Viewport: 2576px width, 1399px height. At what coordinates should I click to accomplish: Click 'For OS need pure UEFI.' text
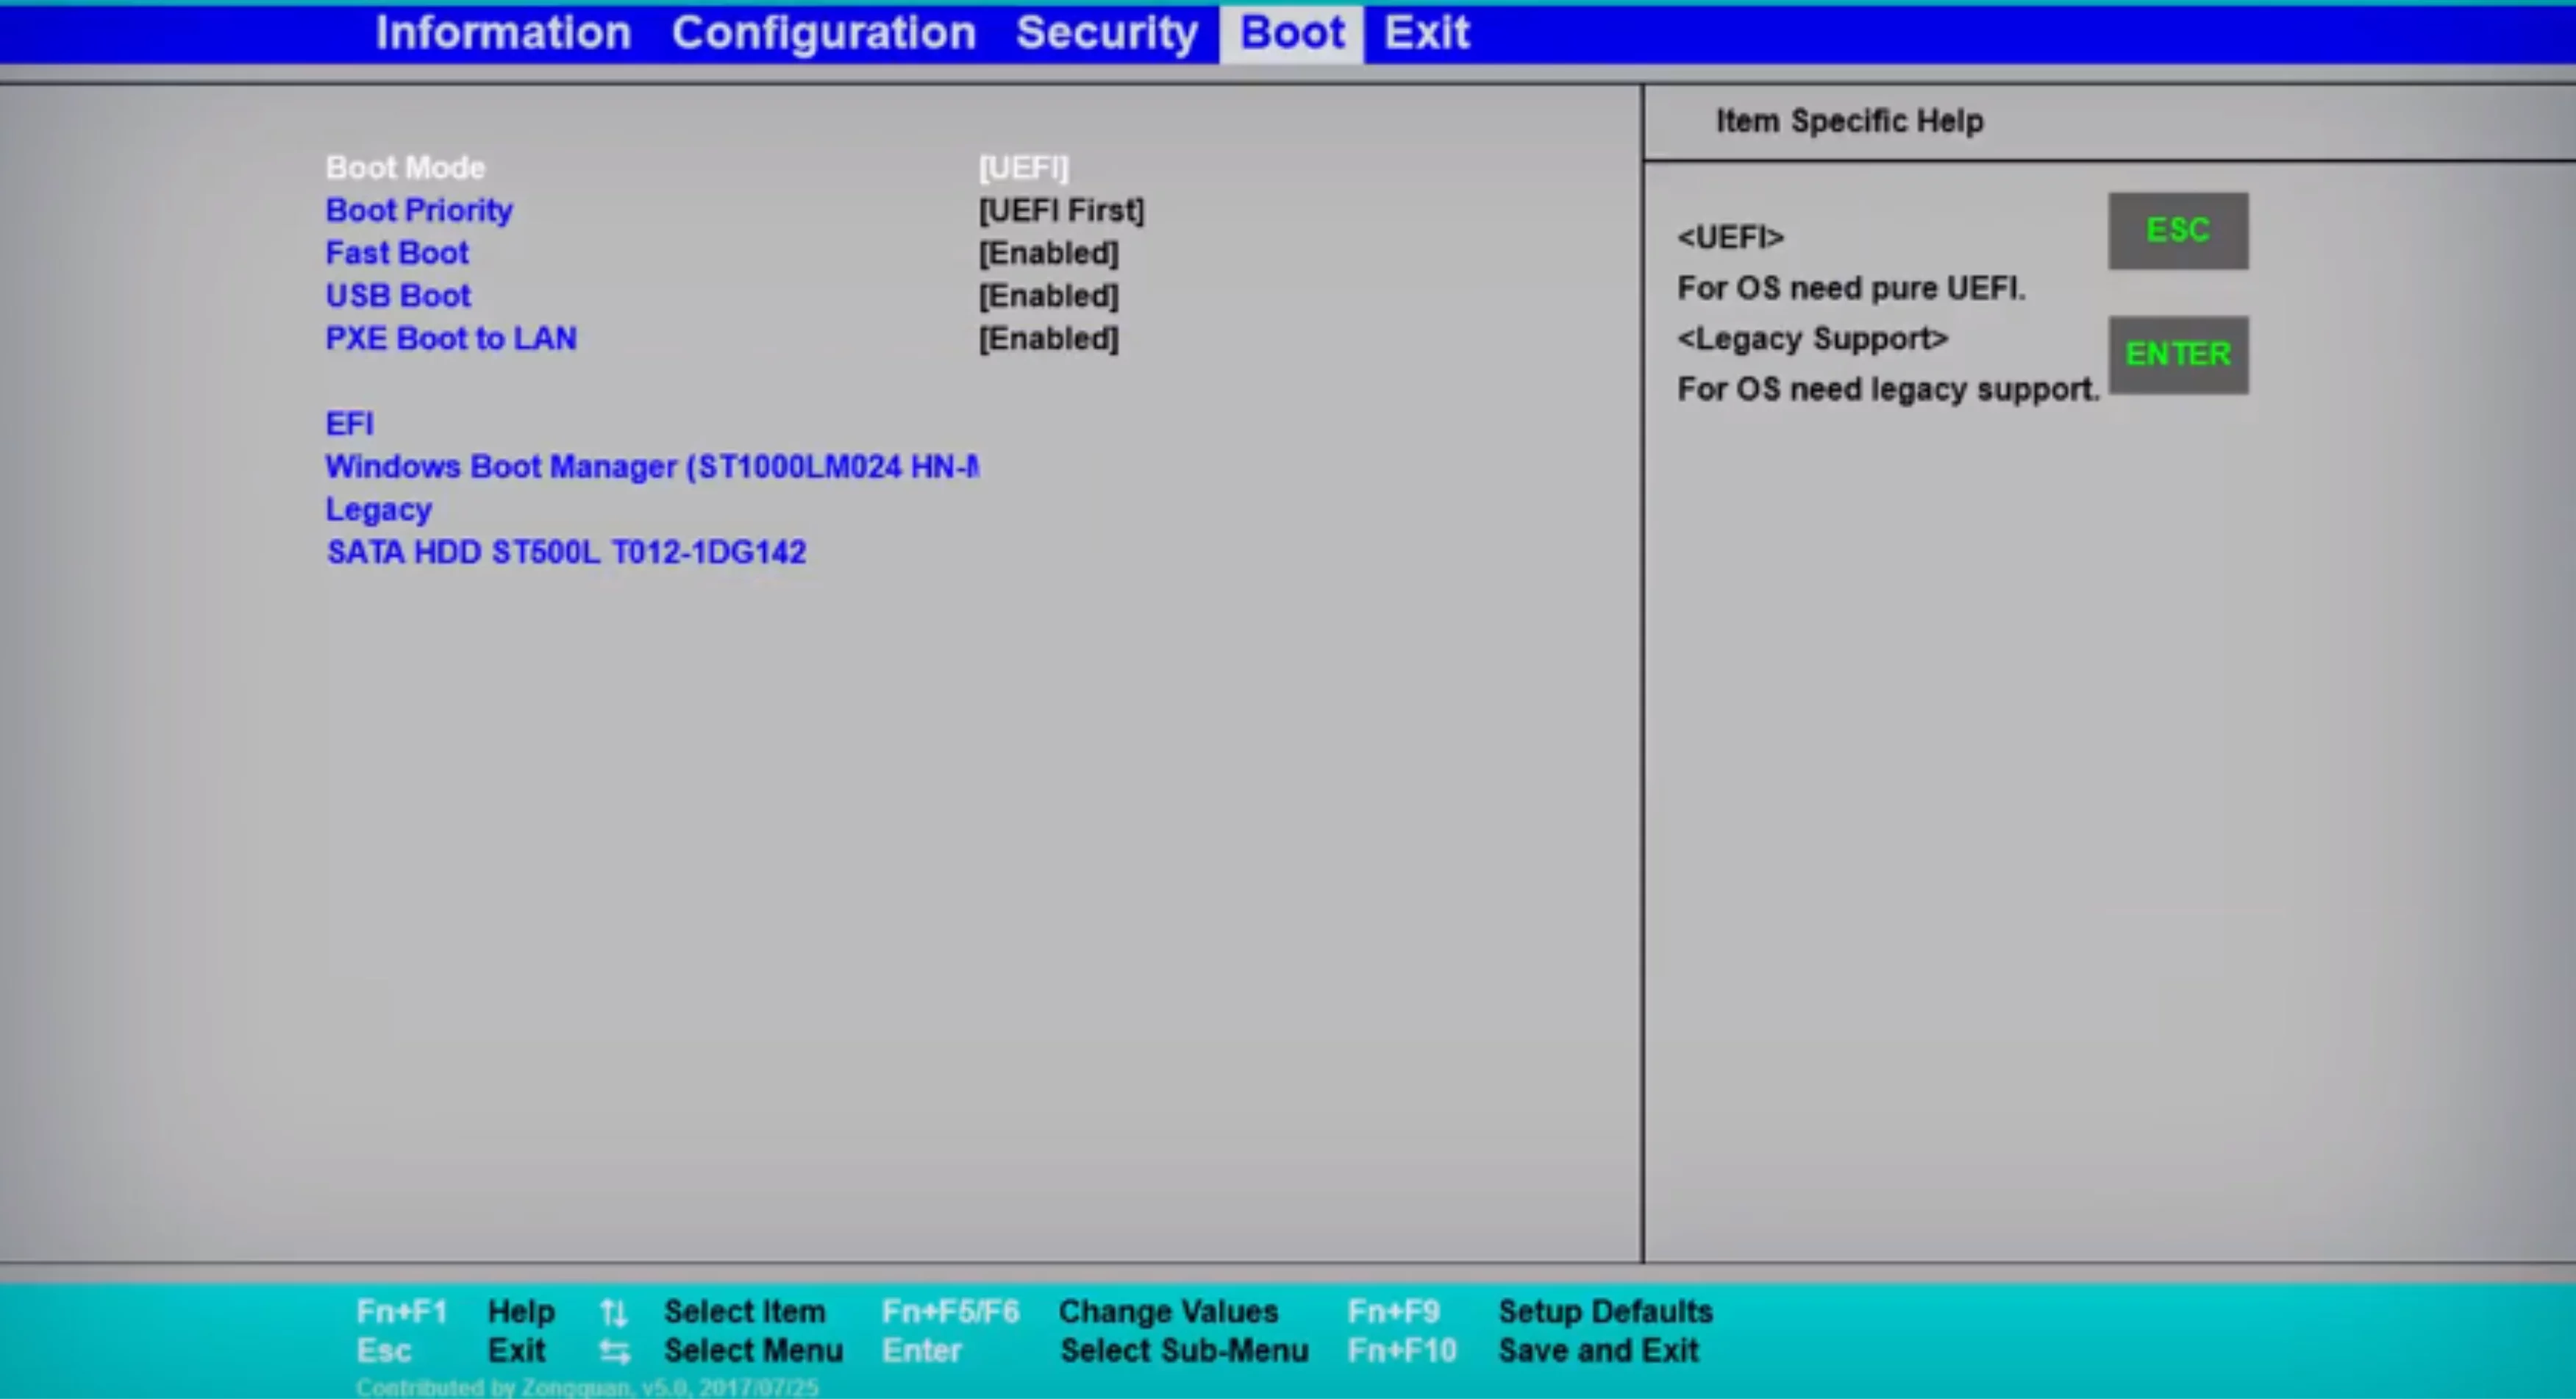click(1851, 288)
